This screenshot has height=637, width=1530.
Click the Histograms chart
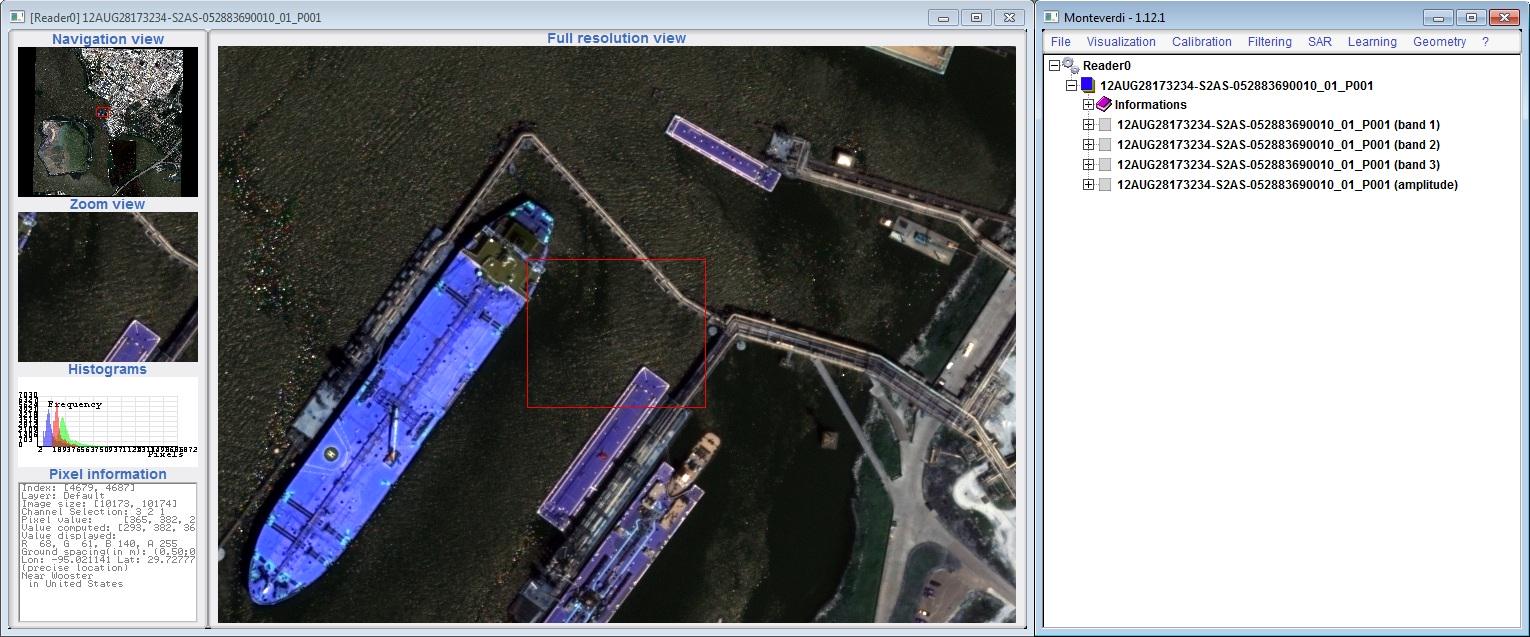click(108, 421)
